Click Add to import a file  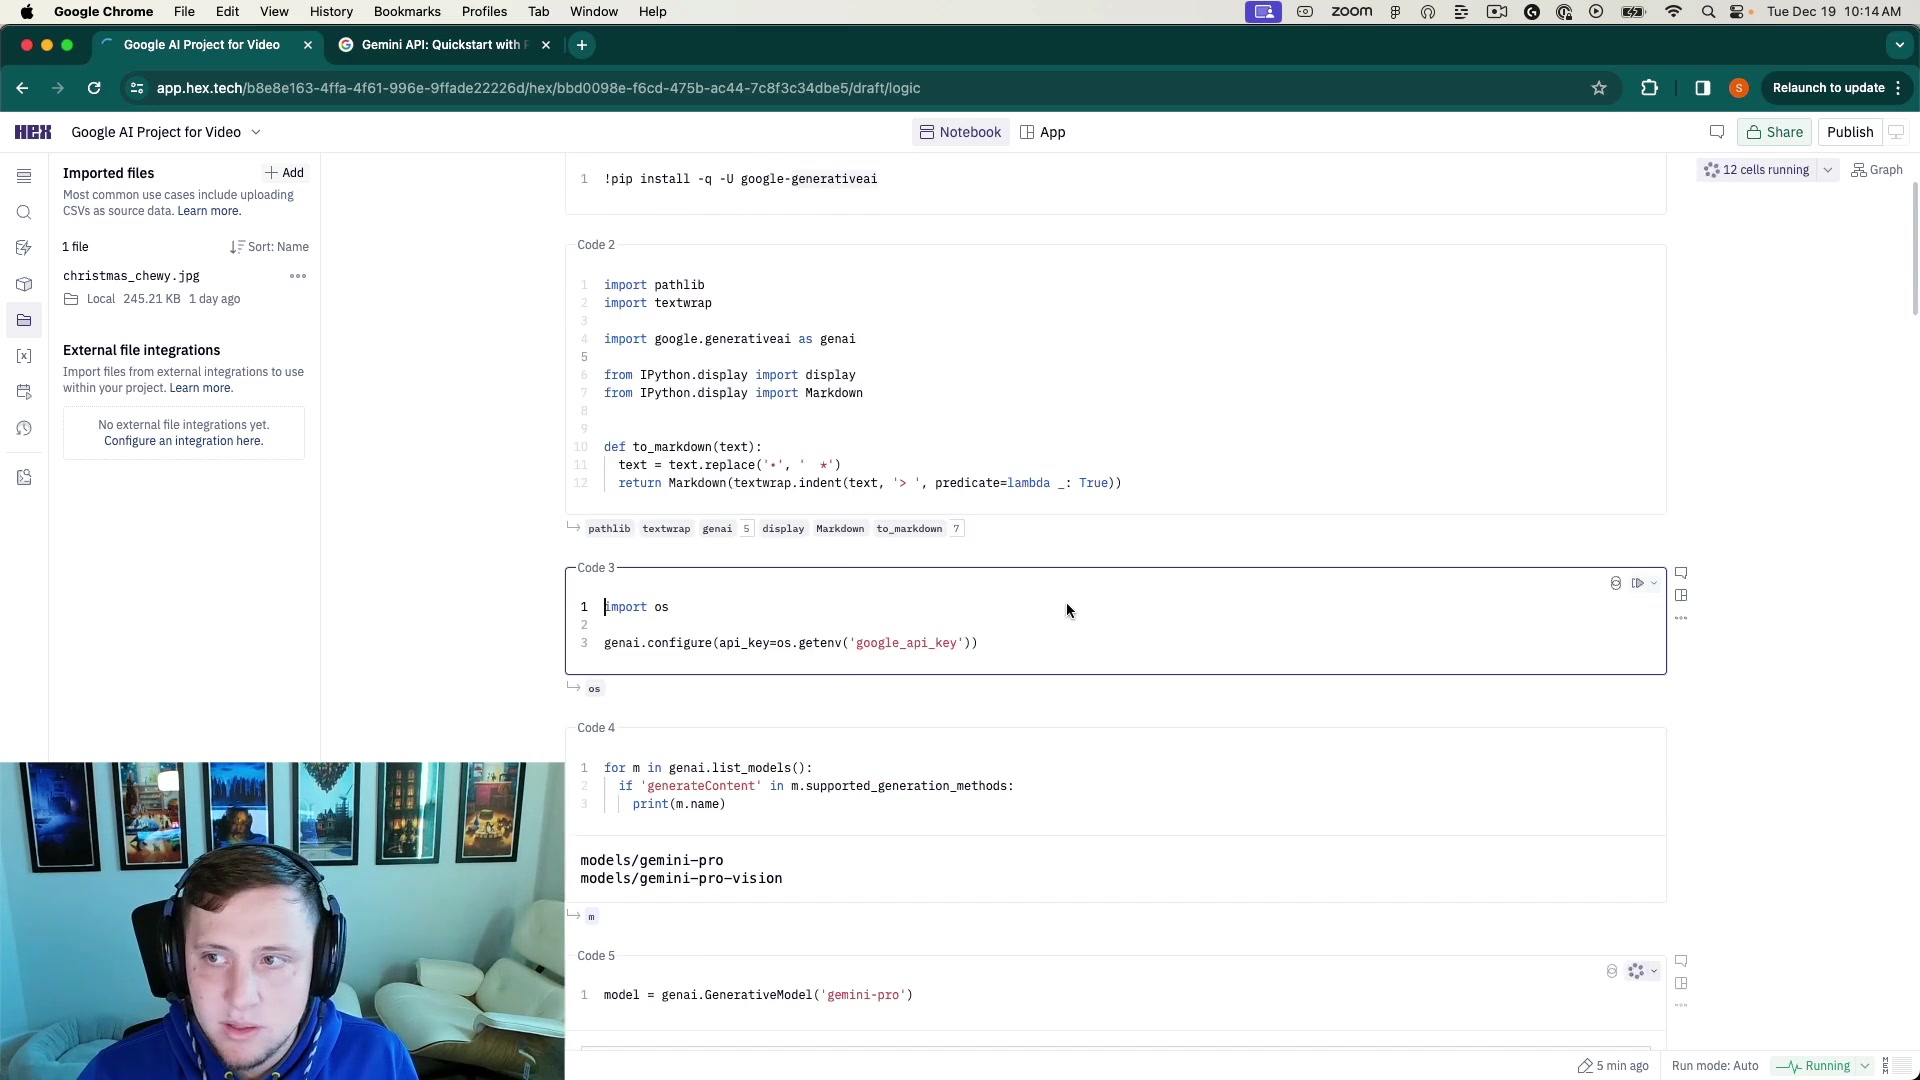(x=285, y=173)
